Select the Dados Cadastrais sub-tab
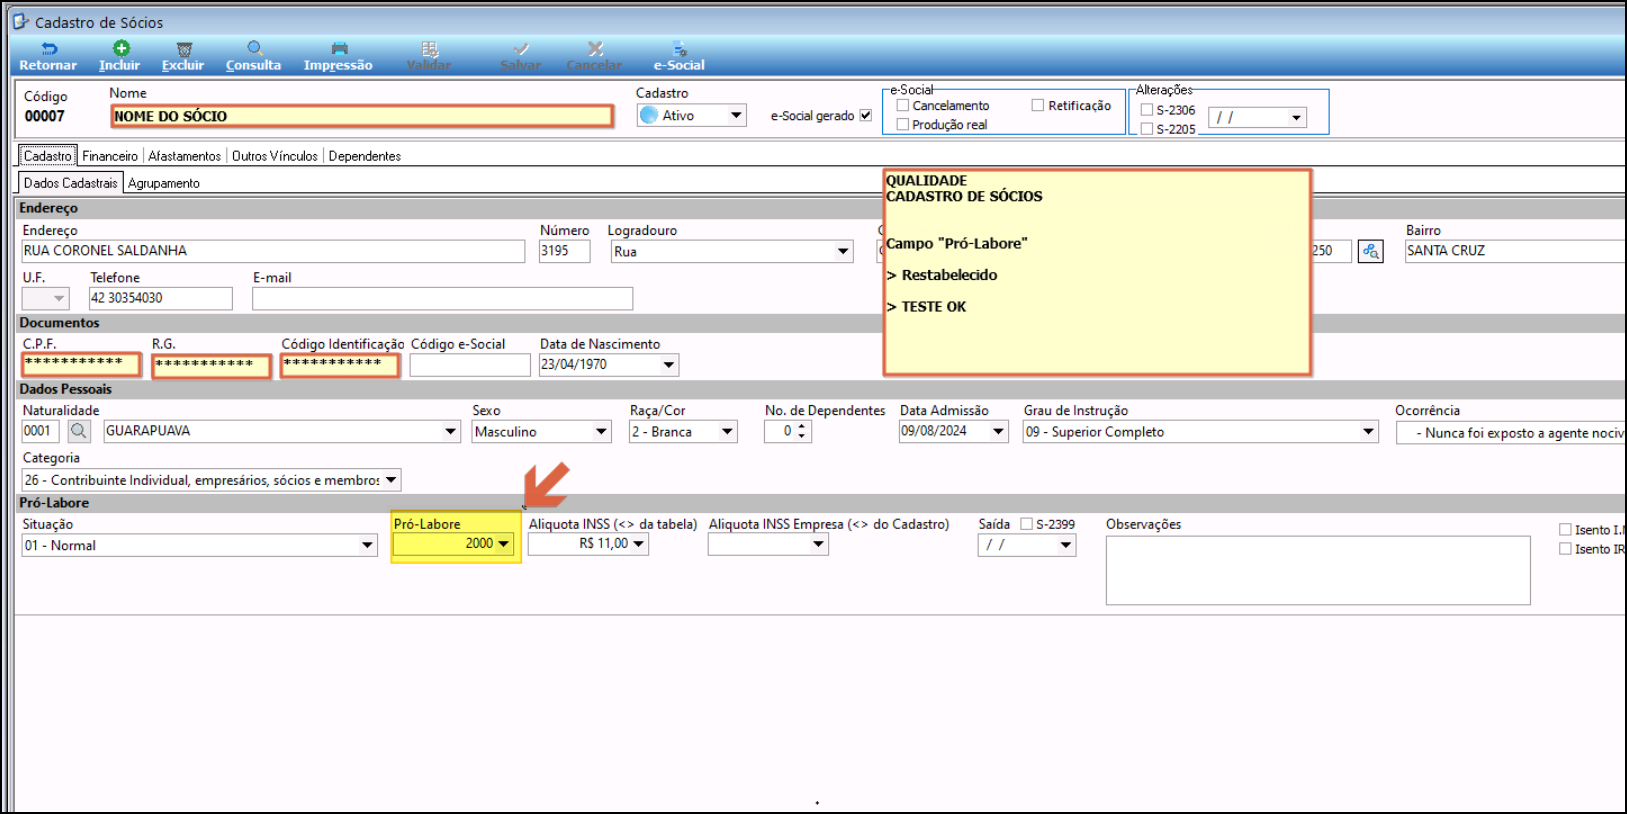The height and width of the screenshot is (814, 1627). [71, 183]
